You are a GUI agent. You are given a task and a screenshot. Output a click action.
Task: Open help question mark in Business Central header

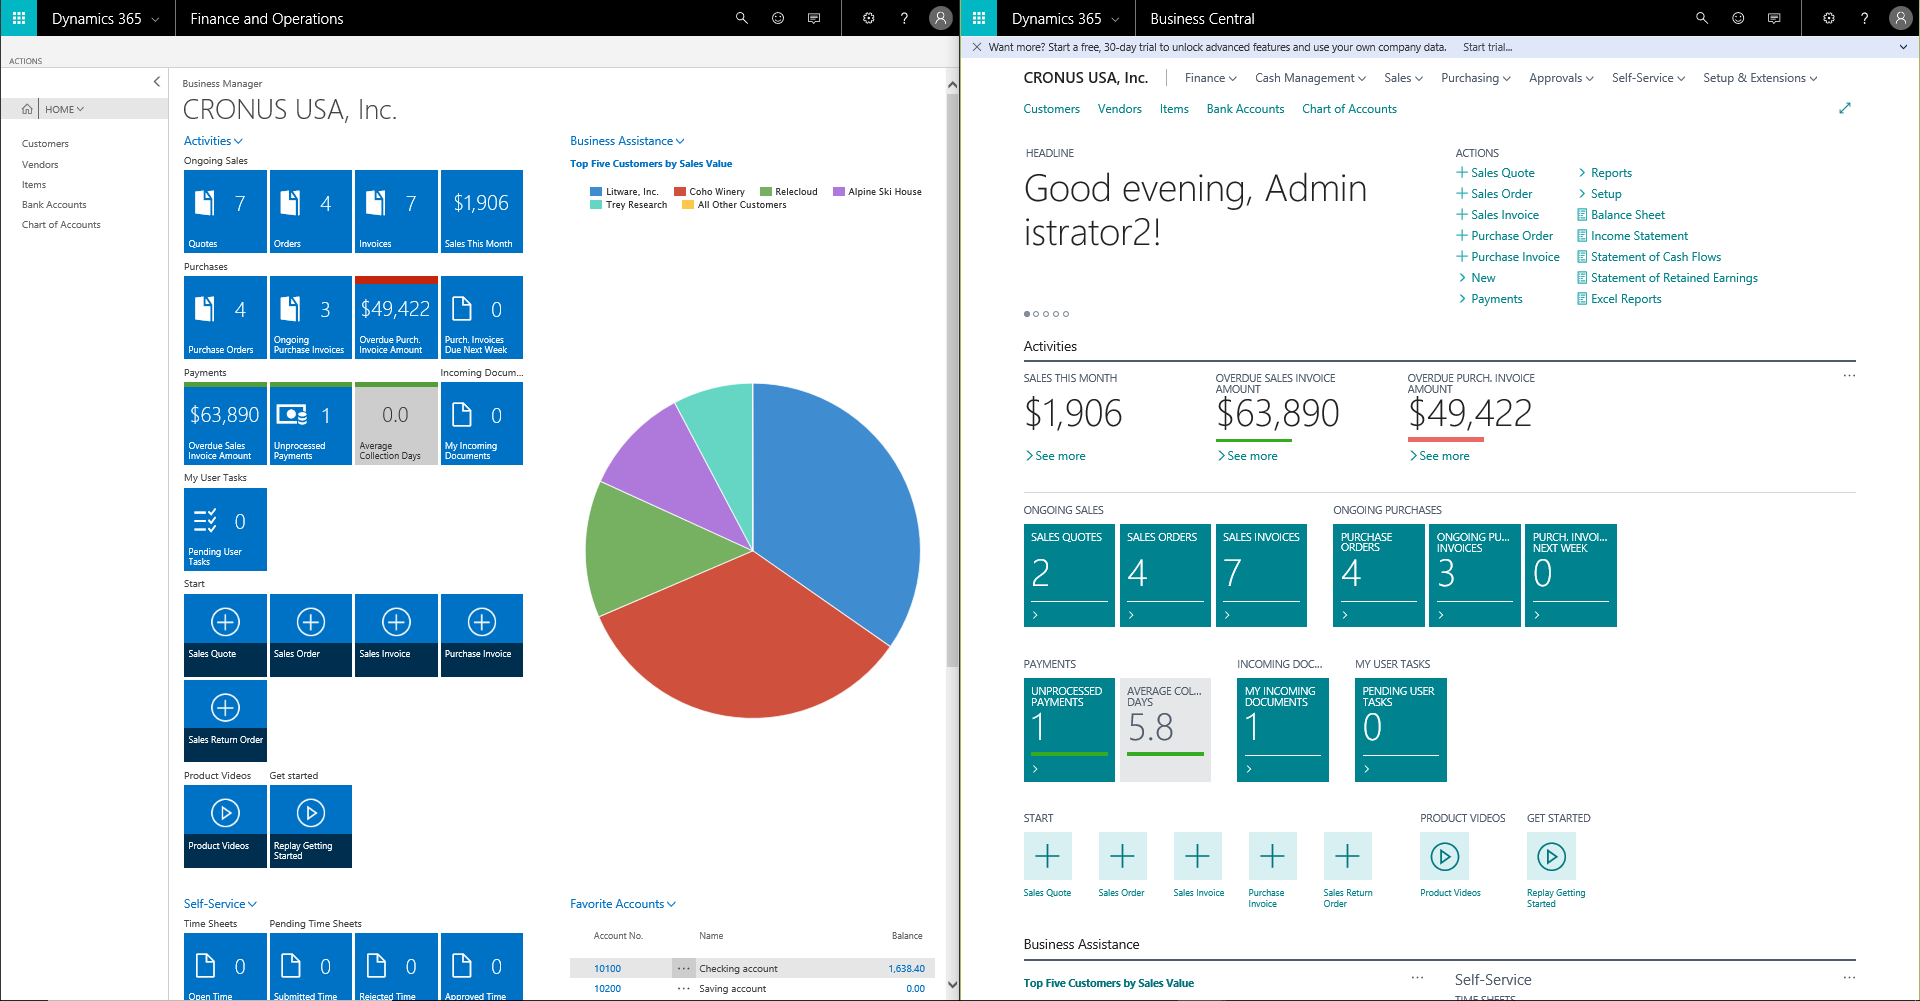click(x=1864, y=18)
